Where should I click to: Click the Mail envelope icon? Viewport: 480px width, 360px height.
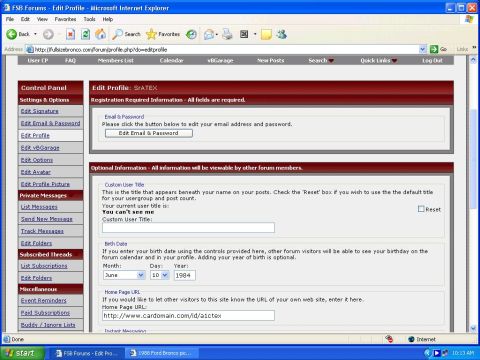point(209,34)
